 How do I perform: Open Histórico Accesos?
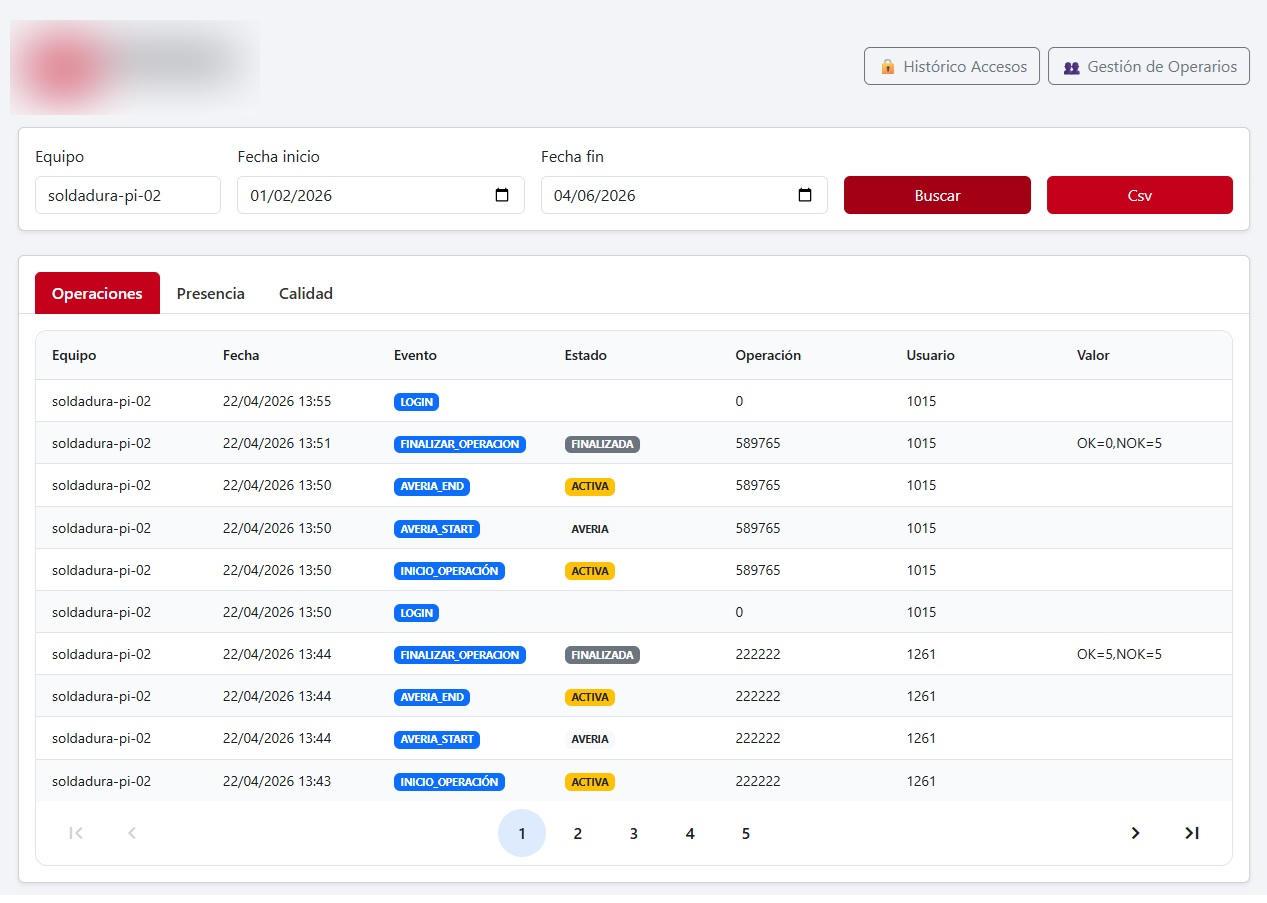pyautogui.click(x=952, y=67)
